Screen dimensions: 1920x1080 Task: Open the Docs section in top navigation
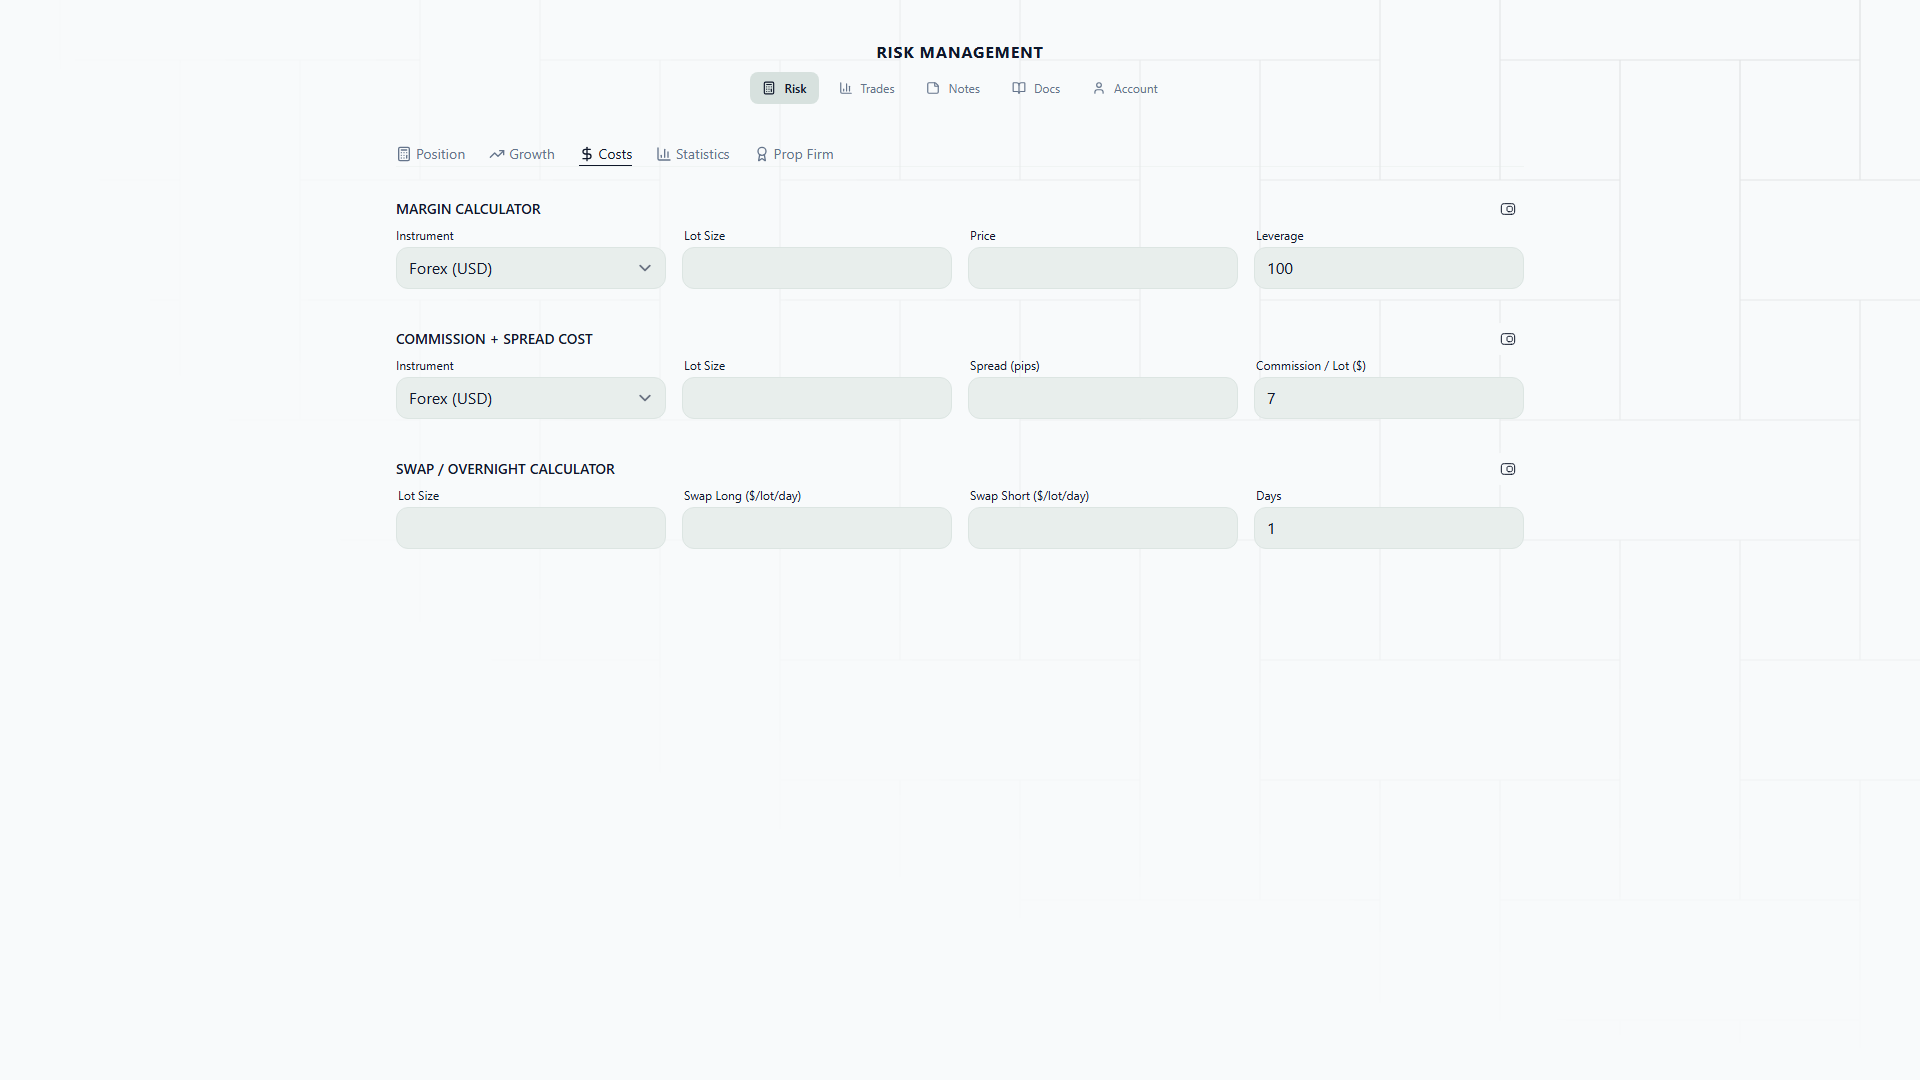[1036, 89]
